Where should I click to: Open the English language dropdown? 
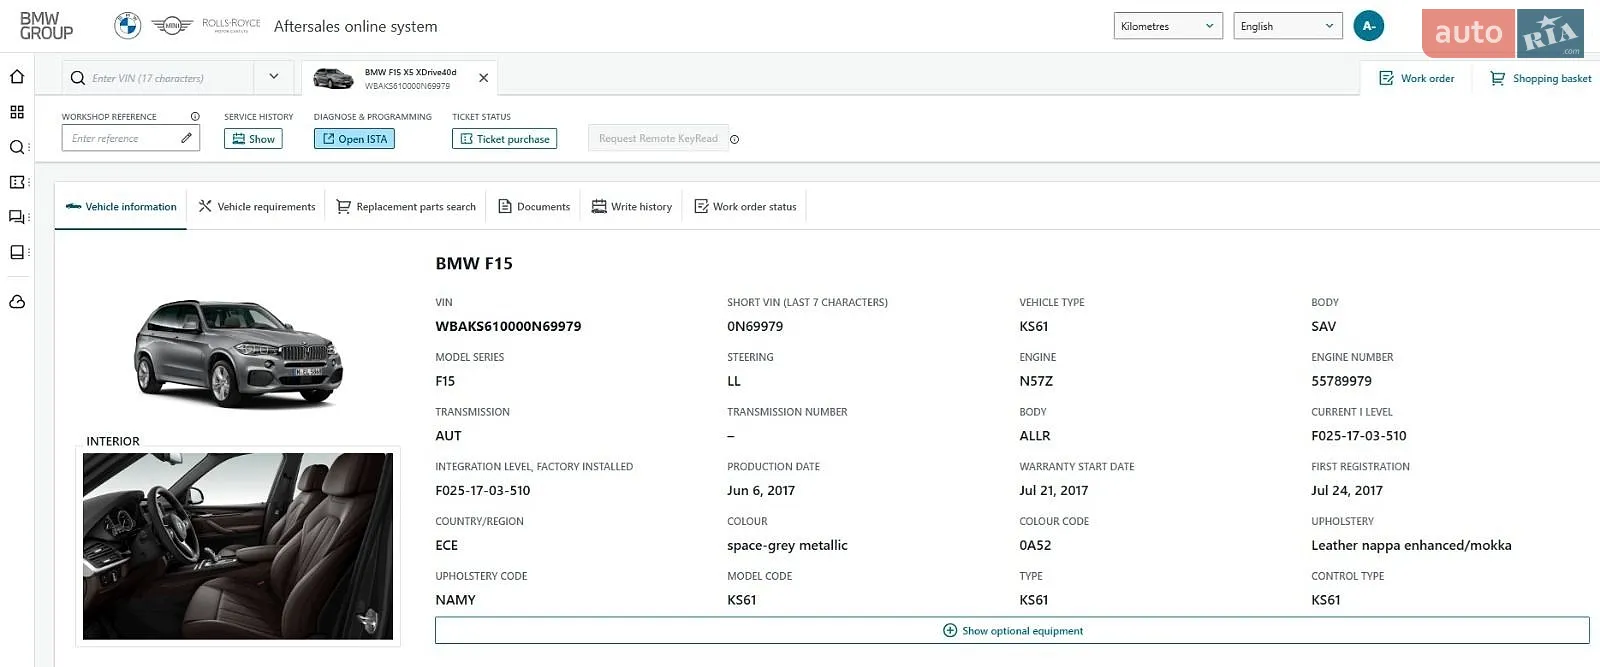[x=1288, y=26]
